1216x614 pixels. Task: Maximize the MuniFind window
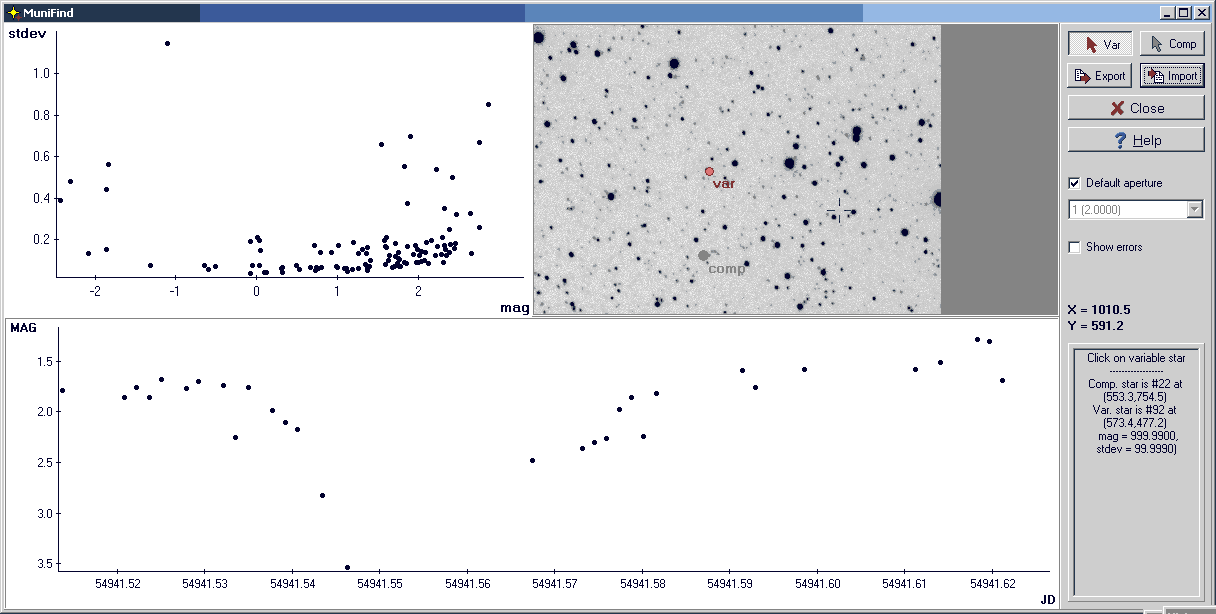1183,13
